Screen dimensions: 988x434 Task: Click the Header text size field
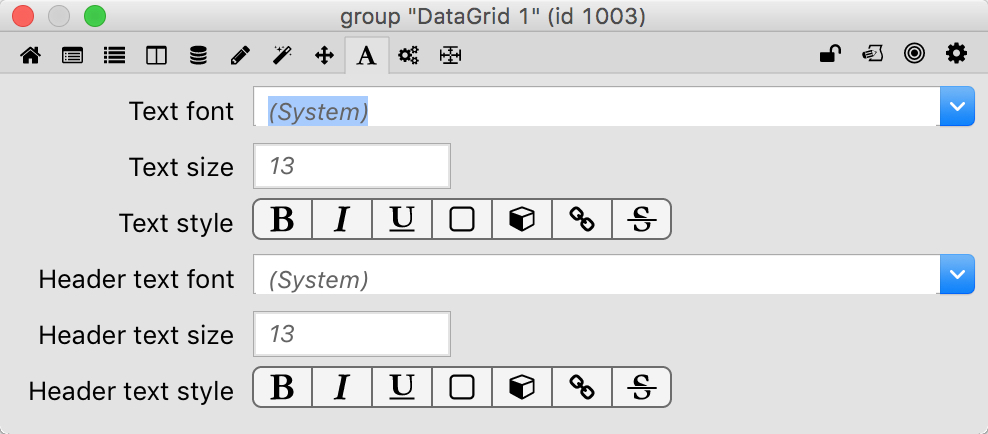[352, 334]
